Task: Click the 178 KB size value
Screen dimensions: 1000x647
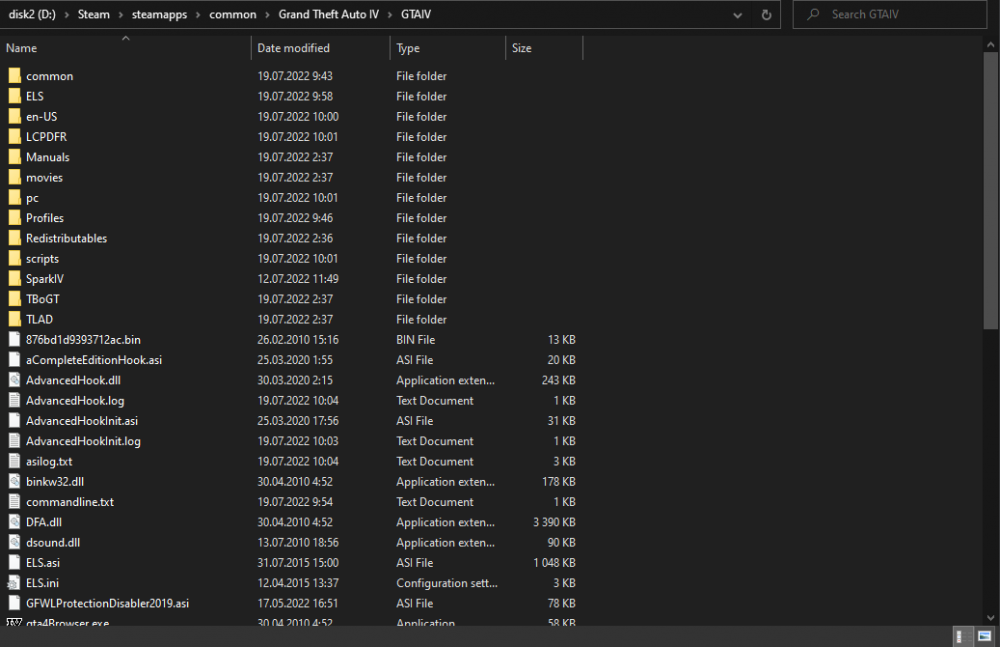Action: pos(559,482)
